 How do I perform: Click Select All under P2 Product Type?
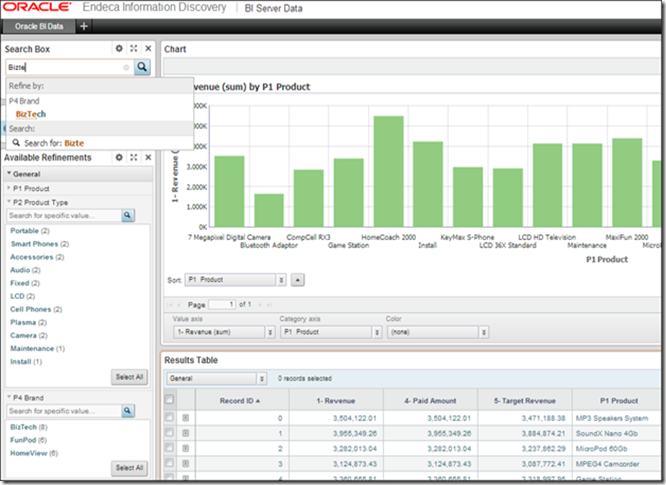(129, 377)
